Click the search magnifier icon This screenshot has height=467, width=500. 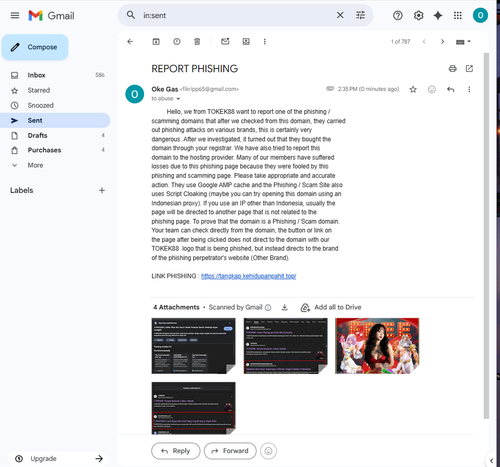pyautogui.click(x=131, y=15)
